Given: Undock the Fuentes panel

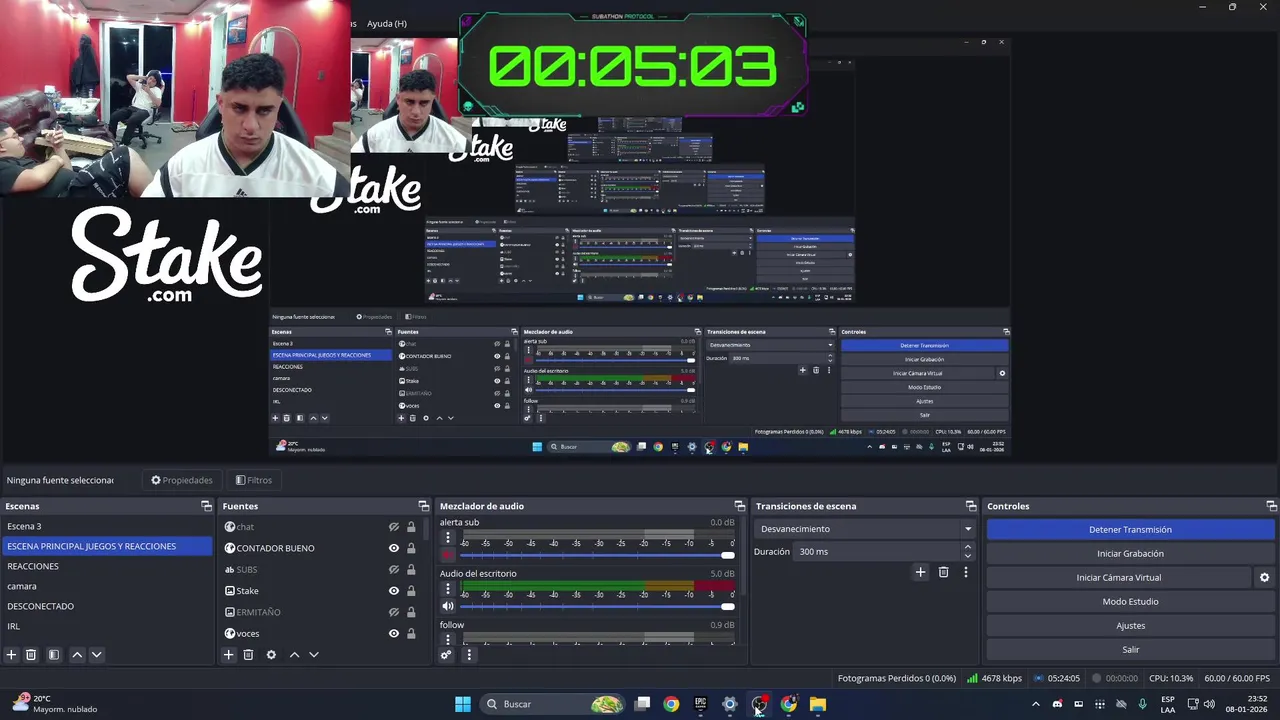Looking at the screenshot, I should 423,506.
